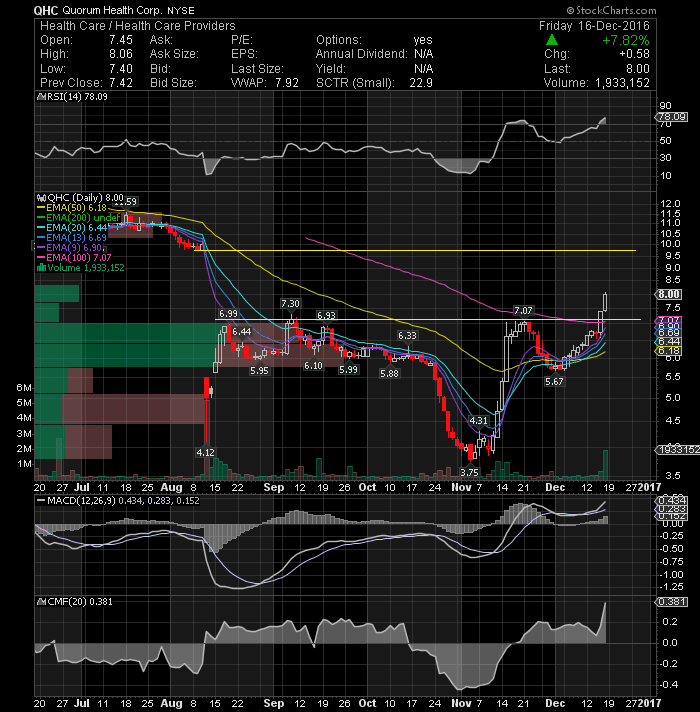Click the tall green final volume bar
This screenshot has height=712, width=700.
pyautogui.click(x=605, y=465)
